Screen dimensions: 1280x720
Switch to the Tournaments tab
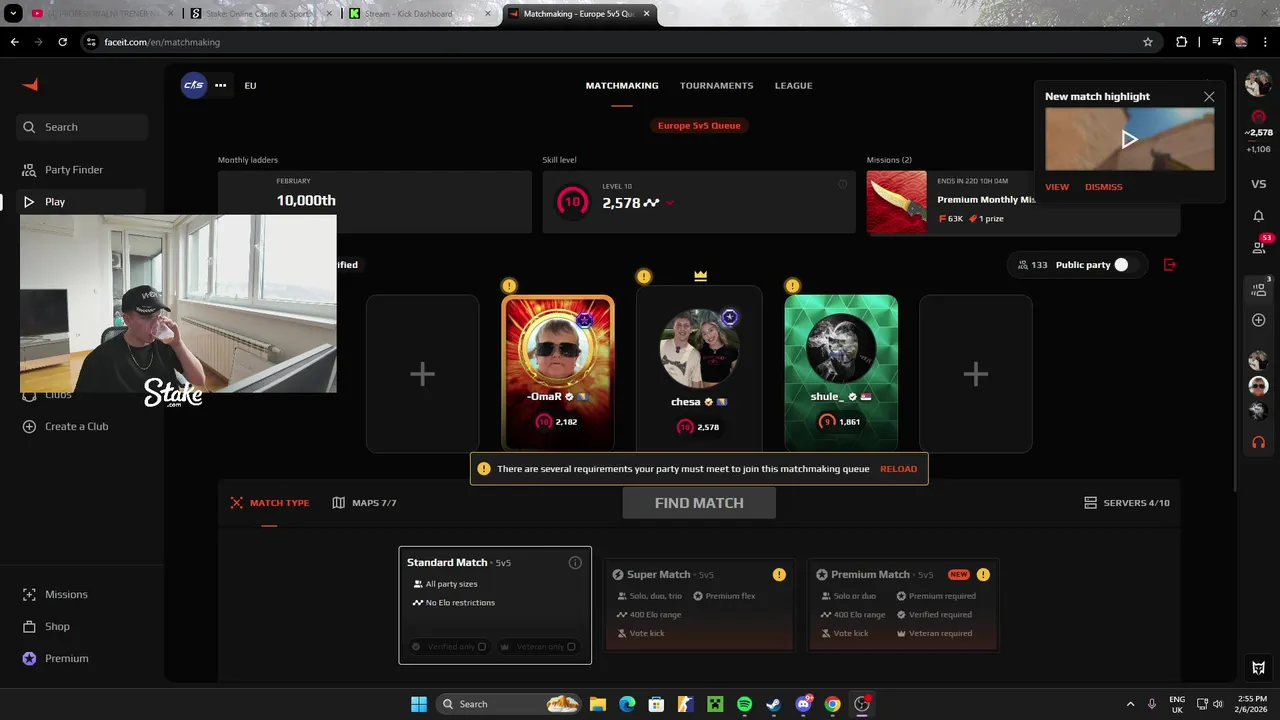coord(717,85)
